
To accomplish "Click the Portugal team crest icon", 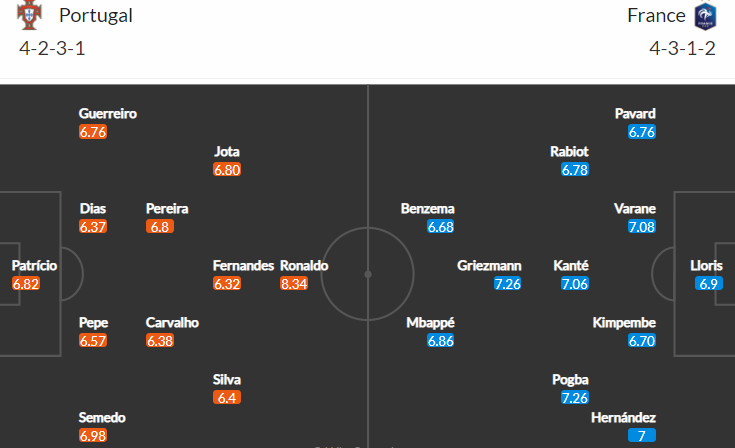I will (x=29, y=15).
